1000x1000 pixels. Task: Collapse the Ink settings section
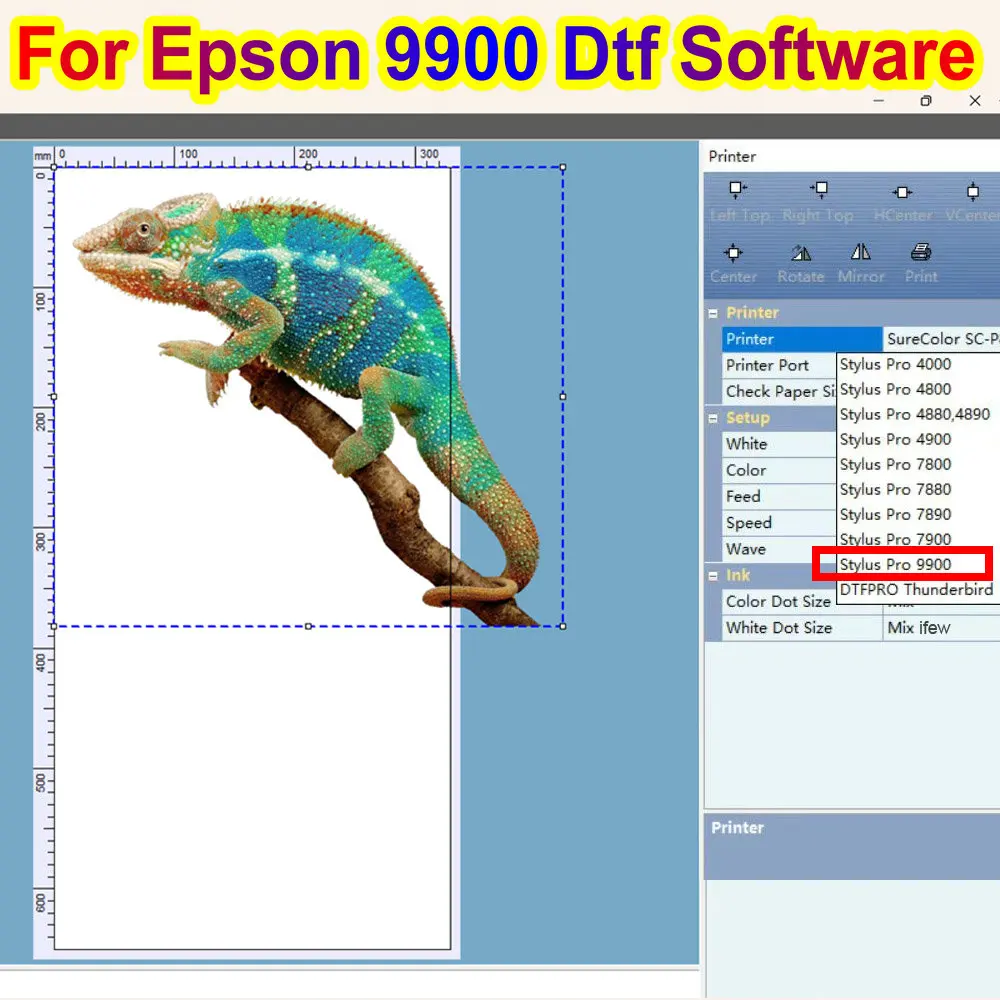(x=714, y=575)
